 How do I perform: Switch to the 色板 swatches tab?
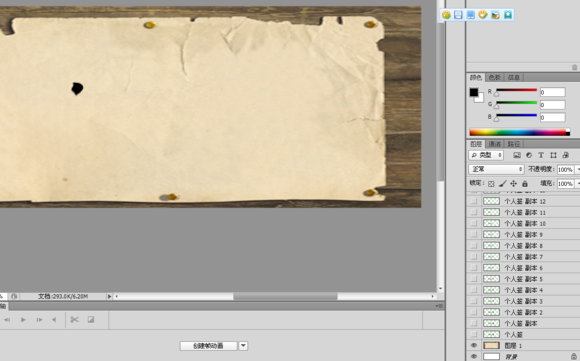coord(495,77)
